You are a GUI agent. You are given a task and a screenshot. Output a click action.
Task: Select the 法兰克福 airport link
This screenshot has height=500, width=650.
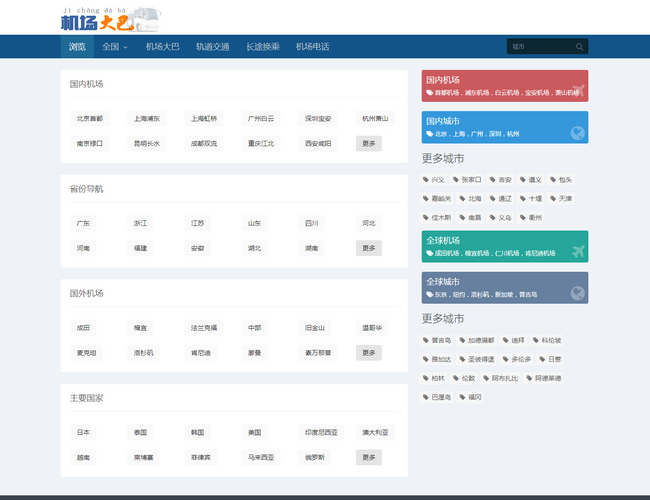pos(204,328)
